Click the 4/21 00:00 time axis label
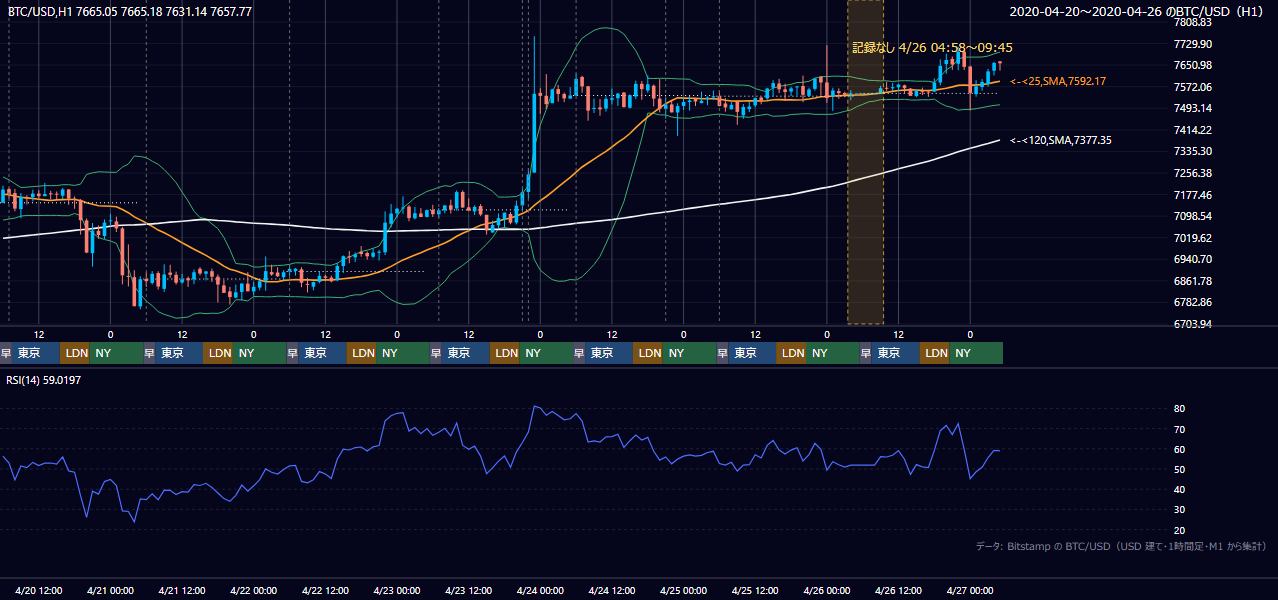 pyautogui.click(x=110, y=591)
